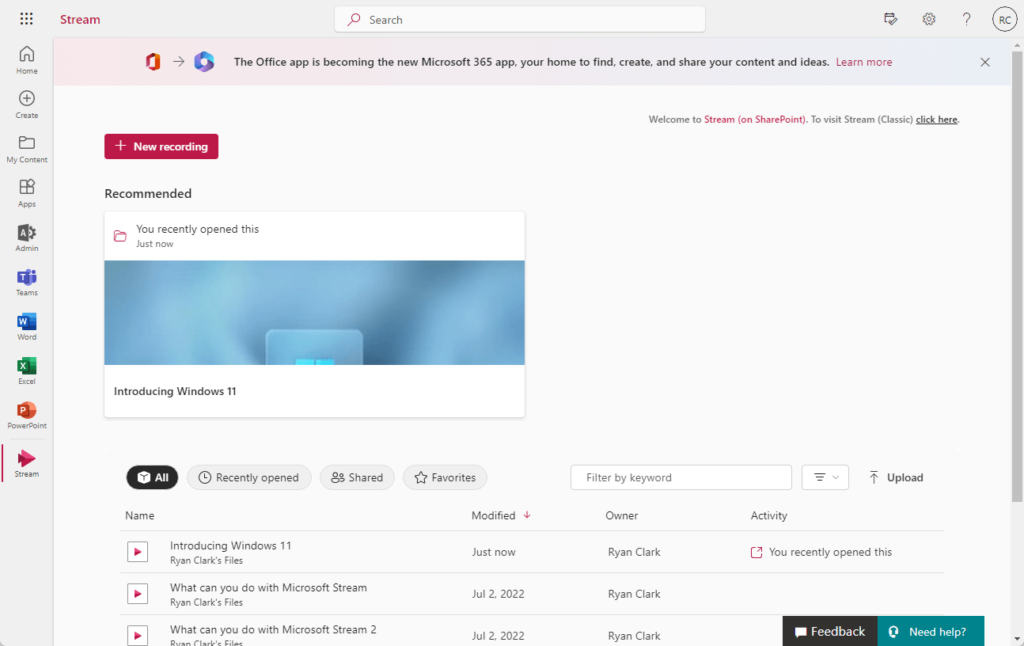Click the Owner column header
The width and height of the screenshot is (1024, 646).
coord(621,515)
